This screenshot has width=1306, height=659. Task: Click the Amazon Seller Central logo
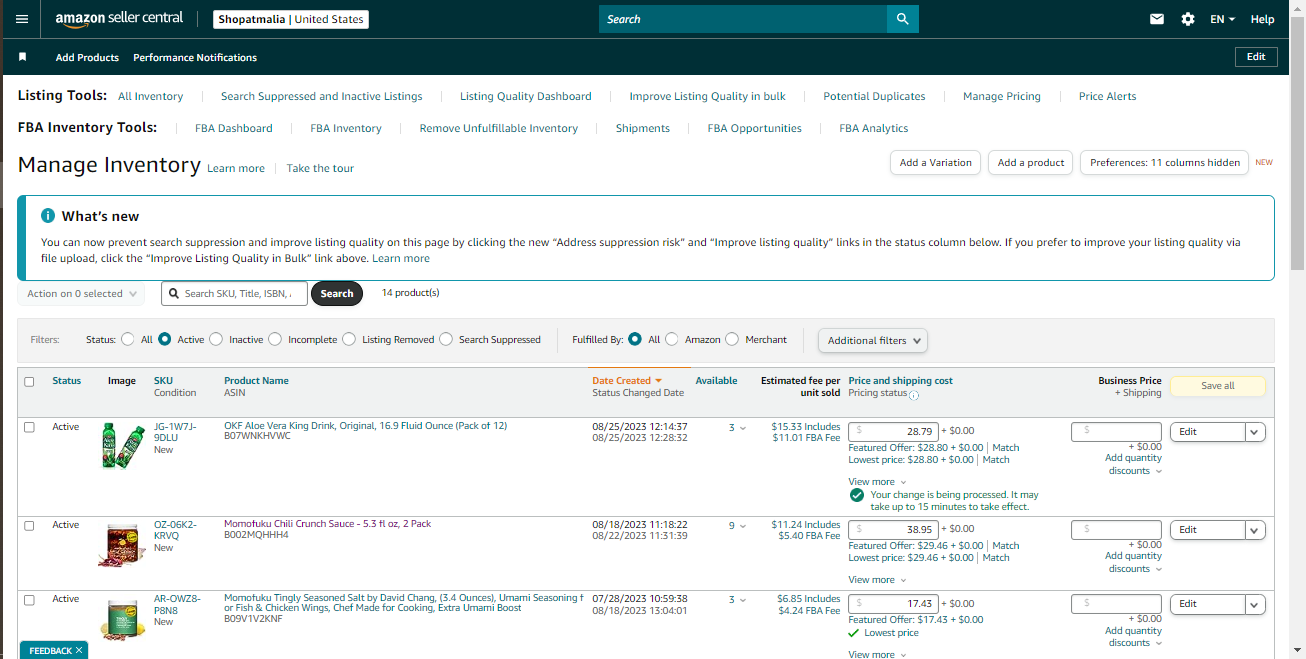coord(119,19)
